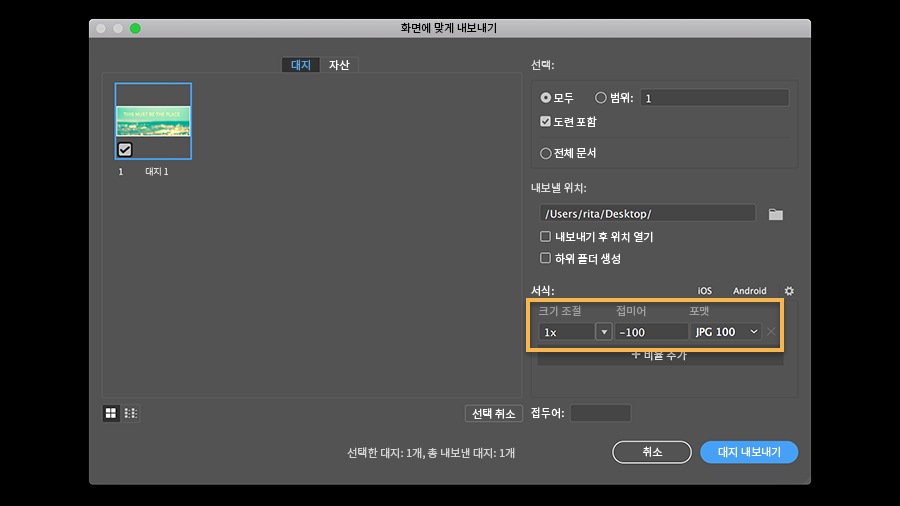Switch to large thumbnail grid view

[111, 413]
